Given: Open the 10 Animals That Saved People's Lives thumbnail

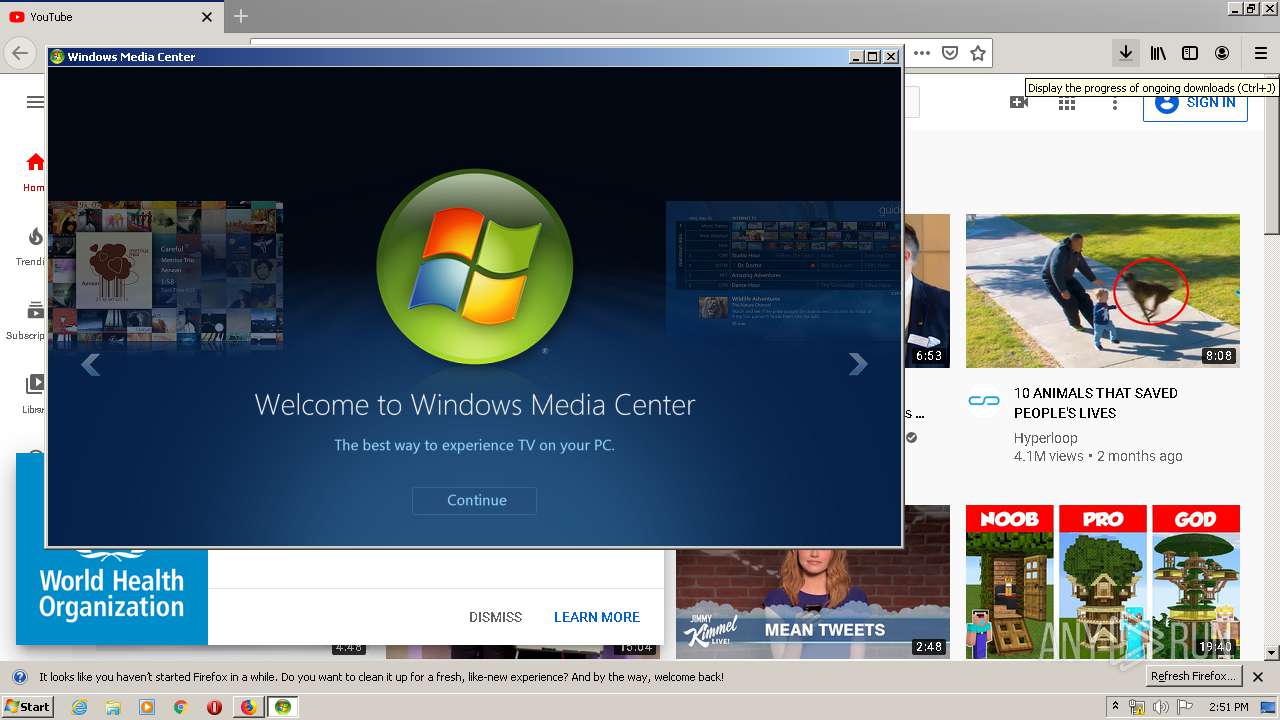Looking at the screenshot, I should [x=1102, y=291].
